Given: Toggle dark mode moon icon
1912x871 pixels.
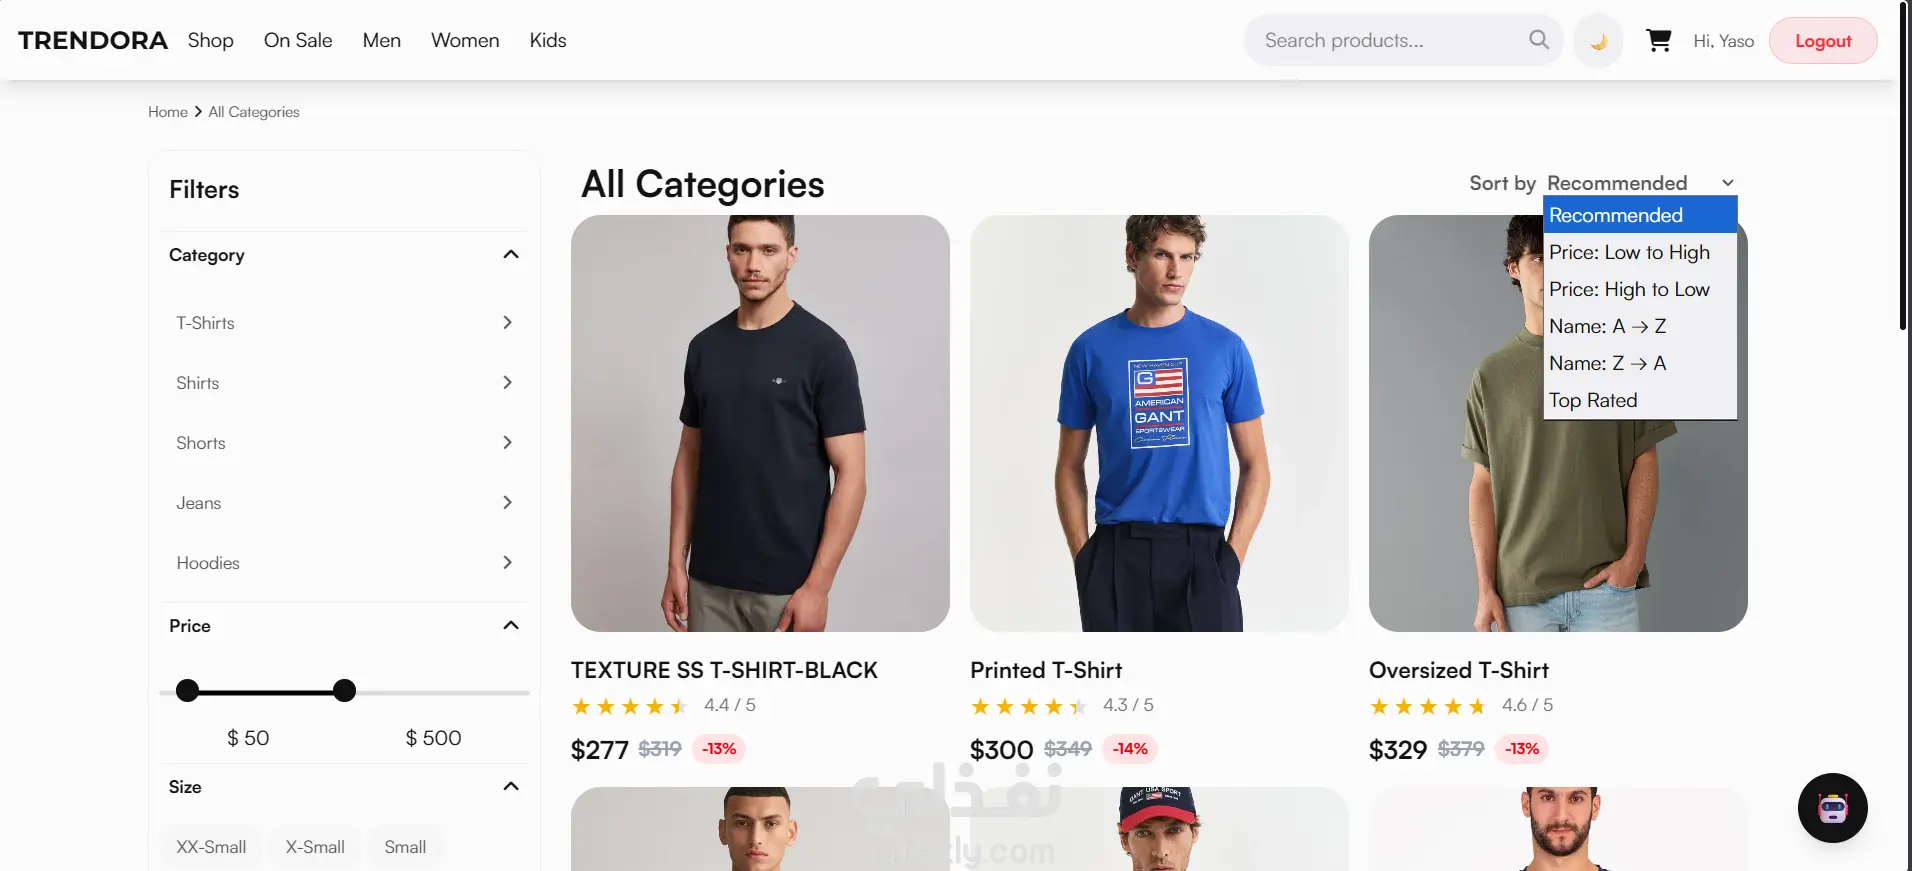Looking at the screenshot, I should 1598,41.
